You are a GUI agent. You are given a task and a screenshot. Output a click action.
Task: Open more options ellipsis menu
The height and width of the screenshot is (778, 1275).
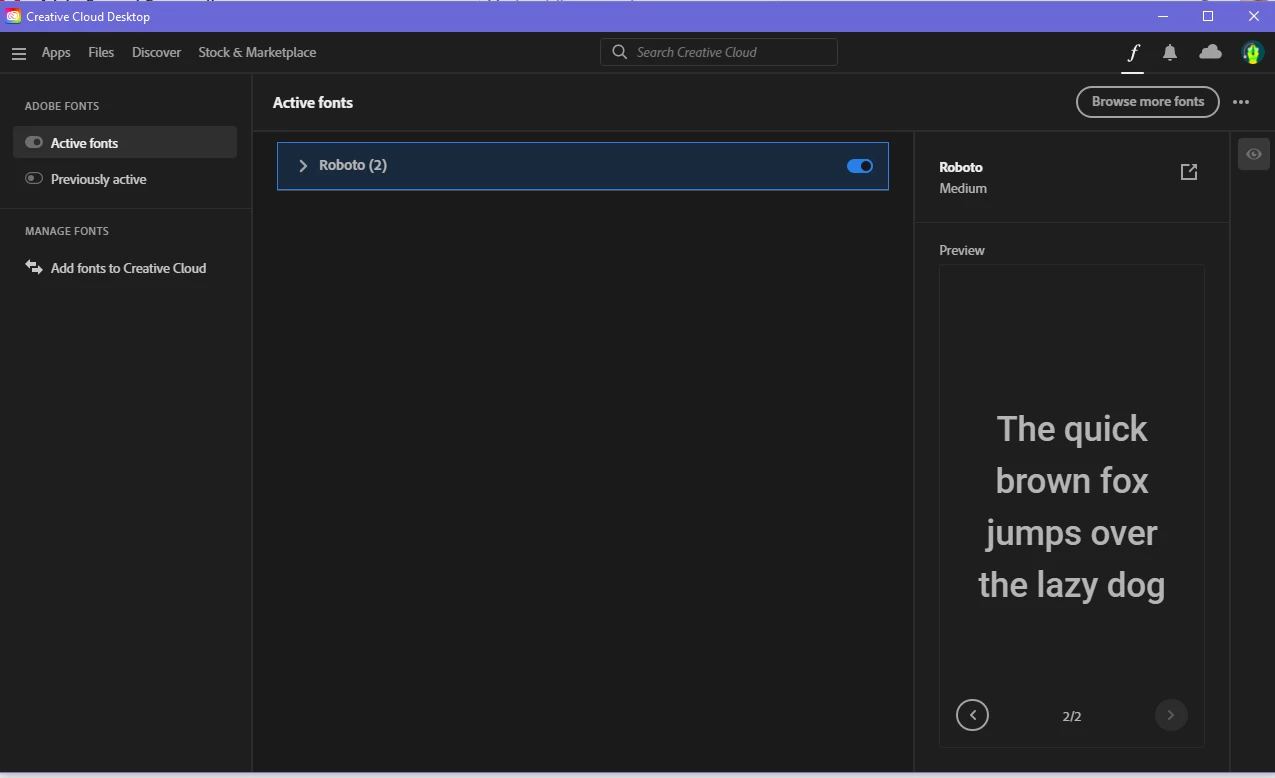pyautogui.click(x=1241, y=102)
